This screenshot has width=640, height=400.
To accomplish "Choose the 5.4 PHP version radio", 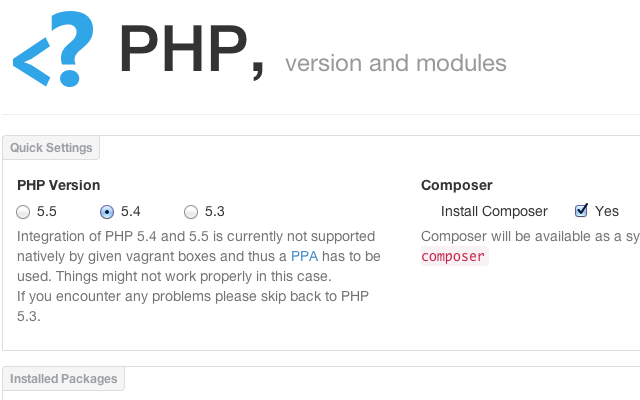I will pyautogui.click(x=107, y=212).
